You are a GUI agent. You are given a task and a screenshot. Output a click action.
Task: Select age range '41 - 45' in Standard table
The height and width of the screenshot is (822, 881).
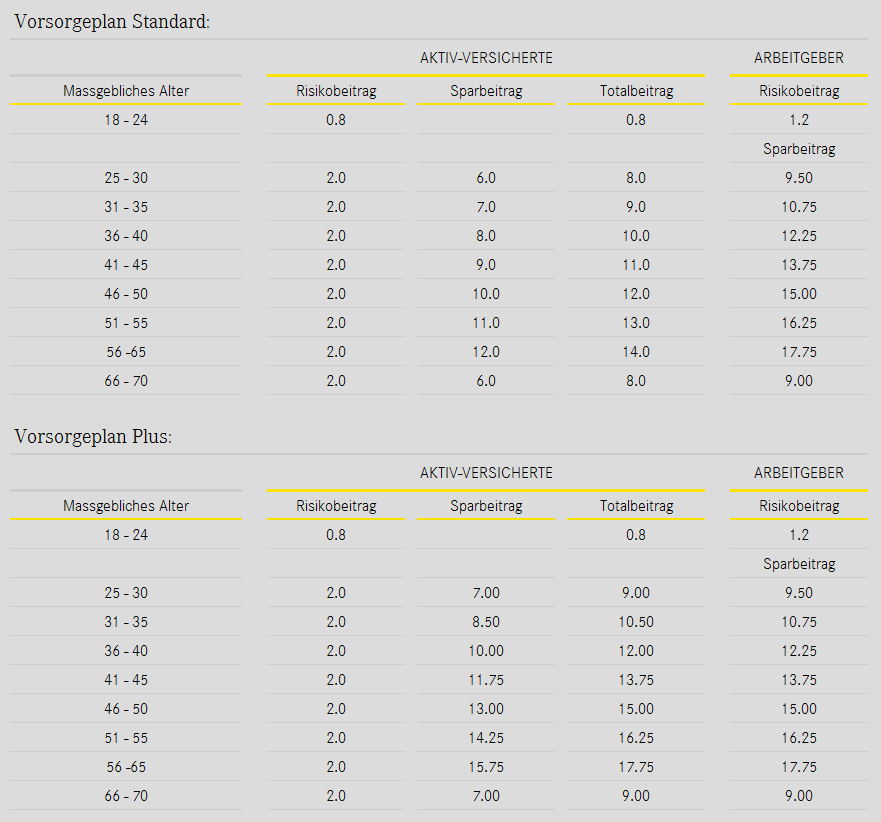click(x=126, y=265)
